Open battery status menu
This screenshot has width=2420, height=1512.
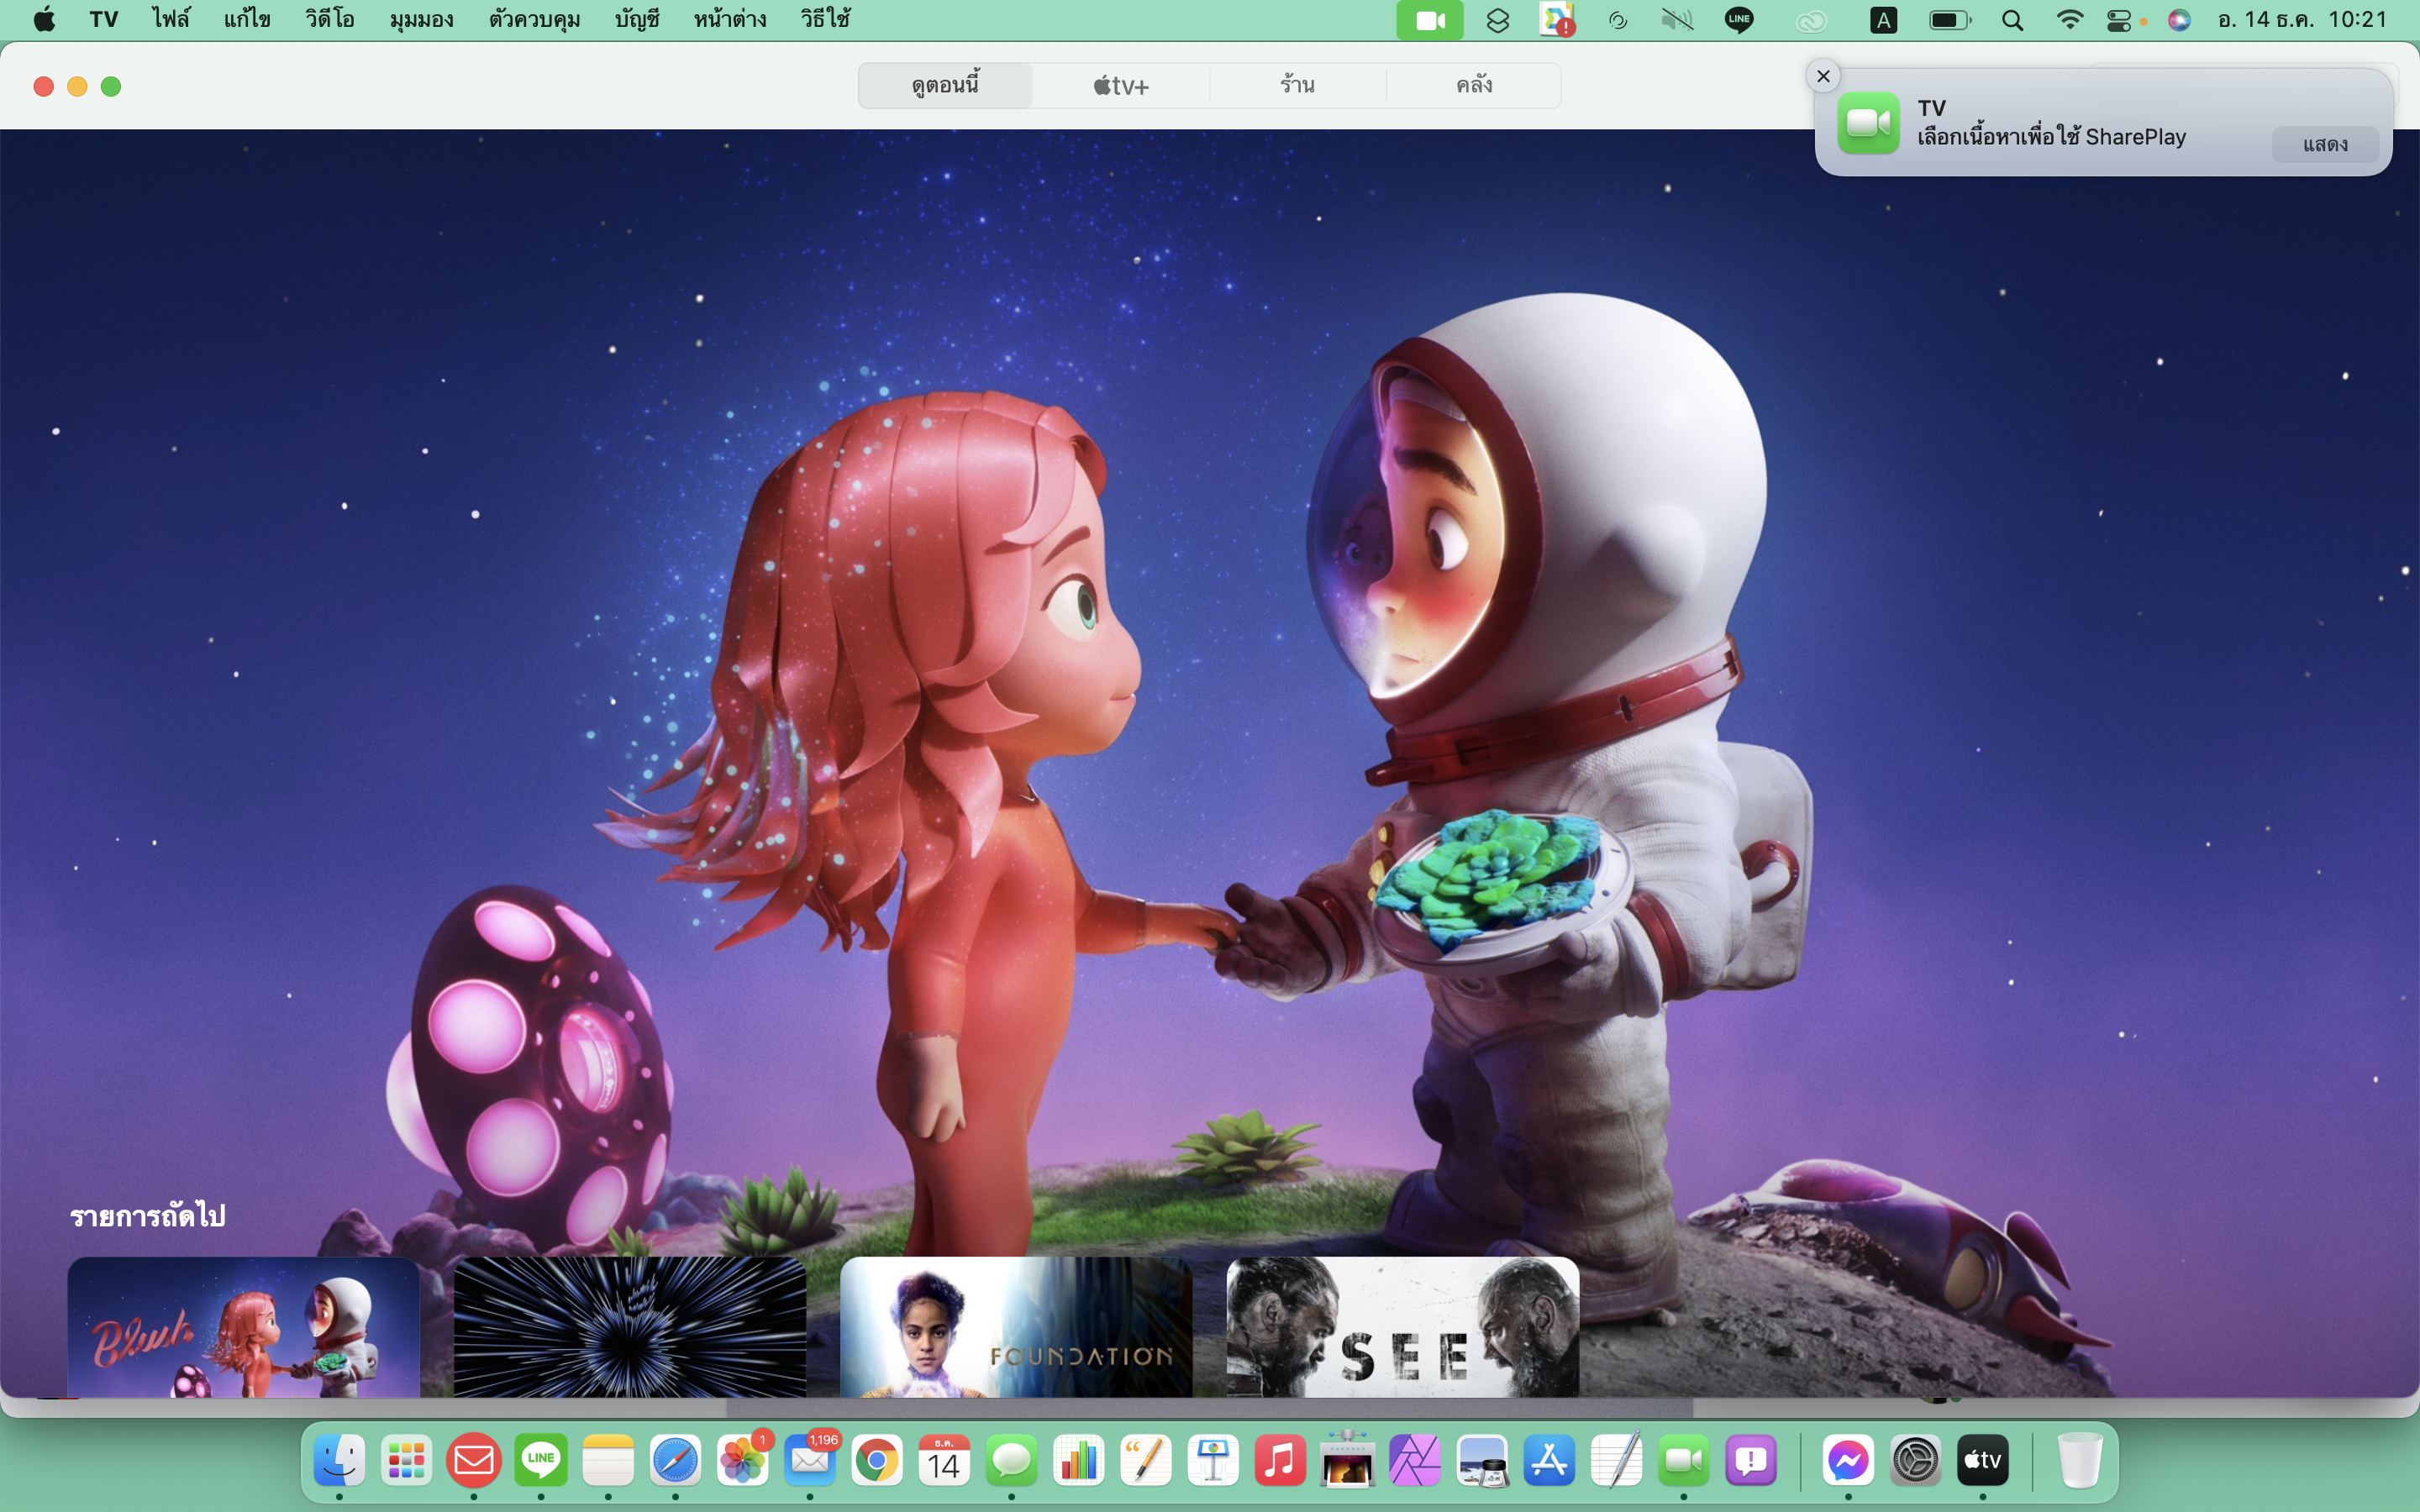(1948, 20)
